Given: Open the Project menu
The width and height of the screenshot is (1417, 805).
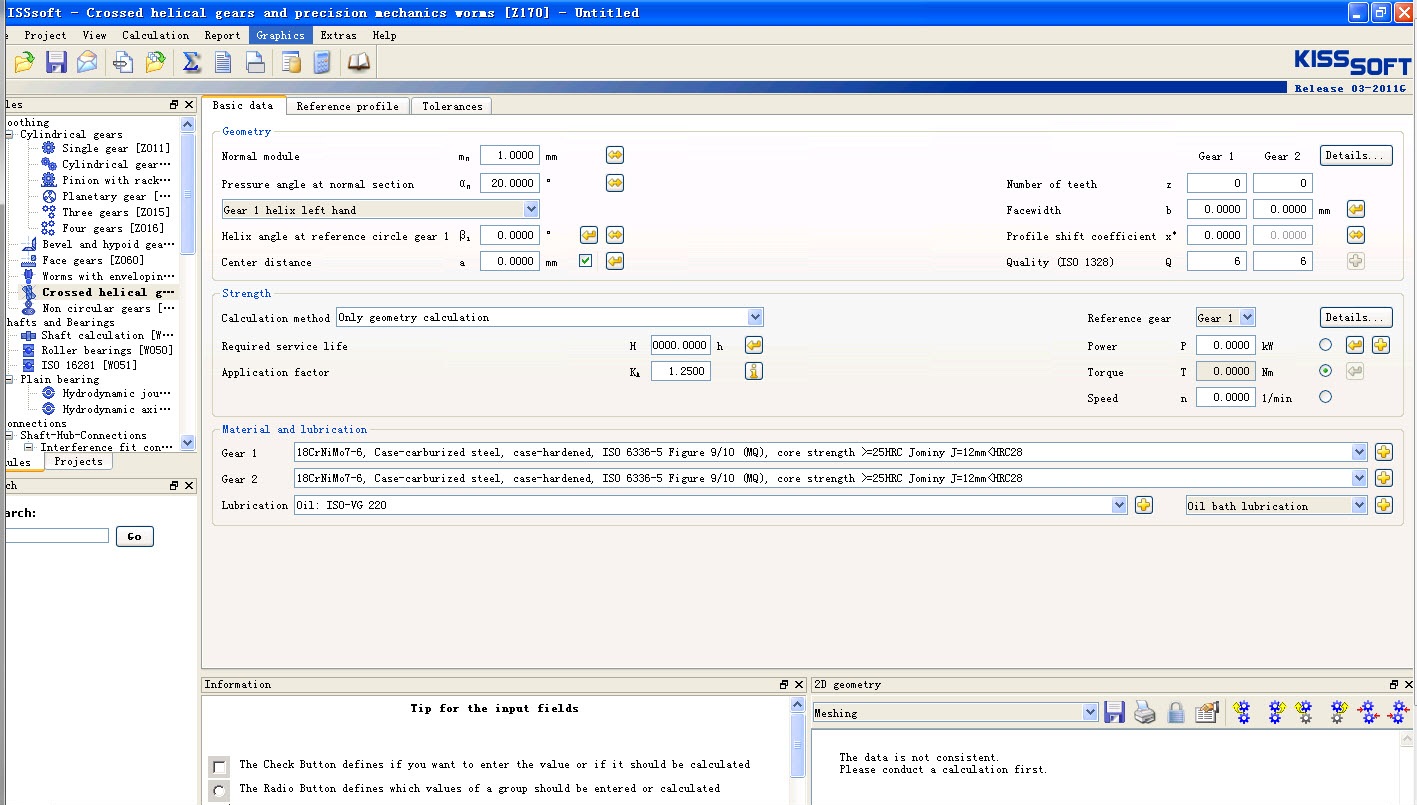Looking at the screenshot, I should 46,35.
